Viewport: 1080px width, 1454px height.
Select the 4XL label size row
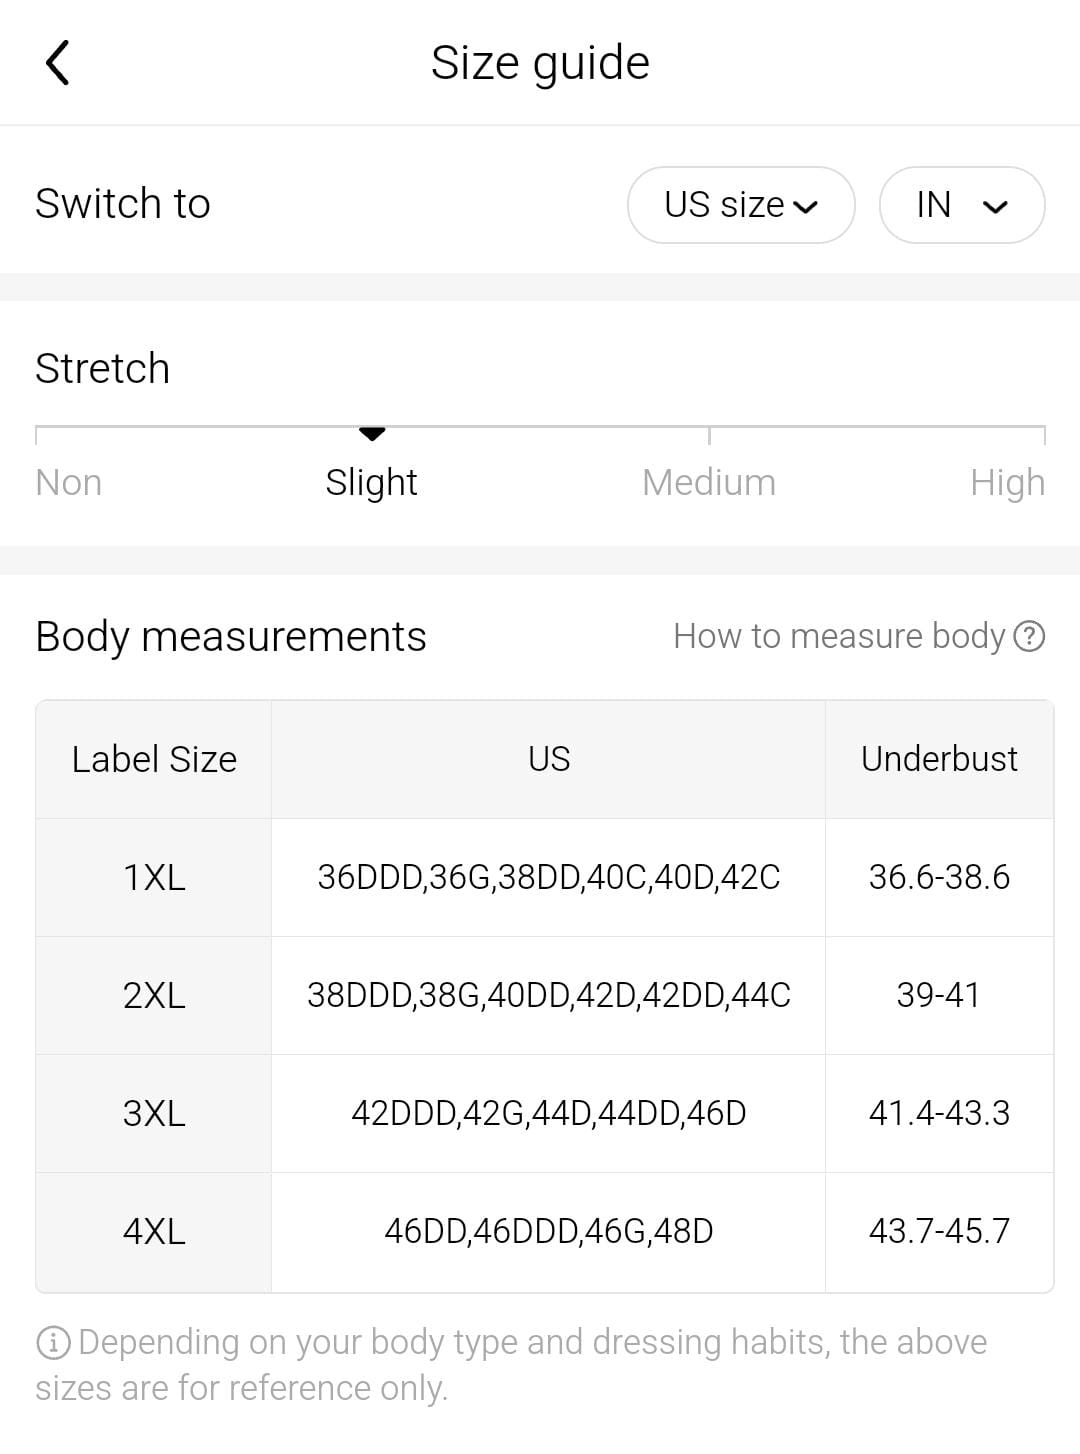[x=154, y=1231]
